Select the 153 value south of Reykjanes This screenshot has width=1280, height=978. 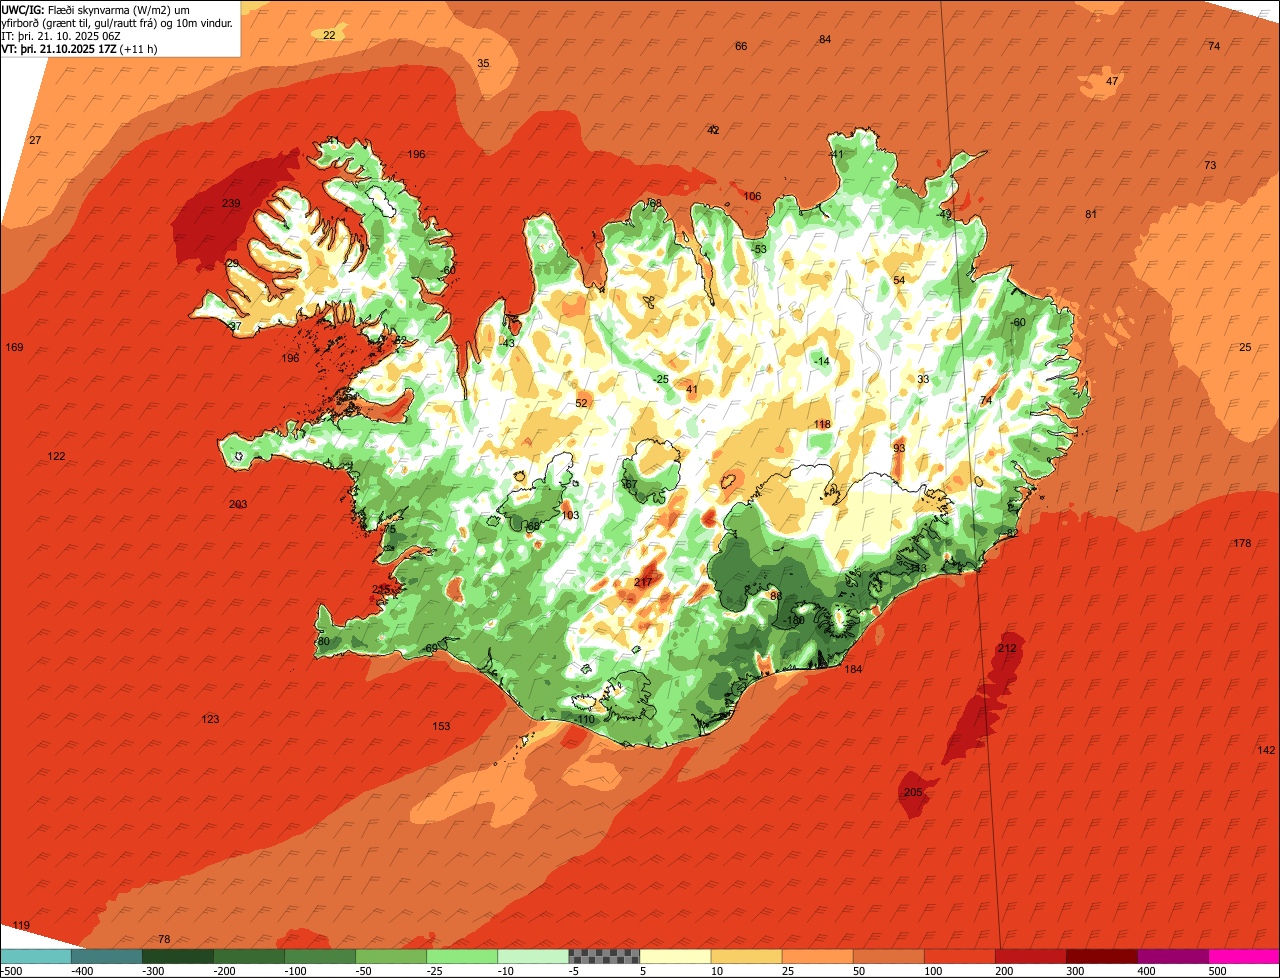coord(441,726)
